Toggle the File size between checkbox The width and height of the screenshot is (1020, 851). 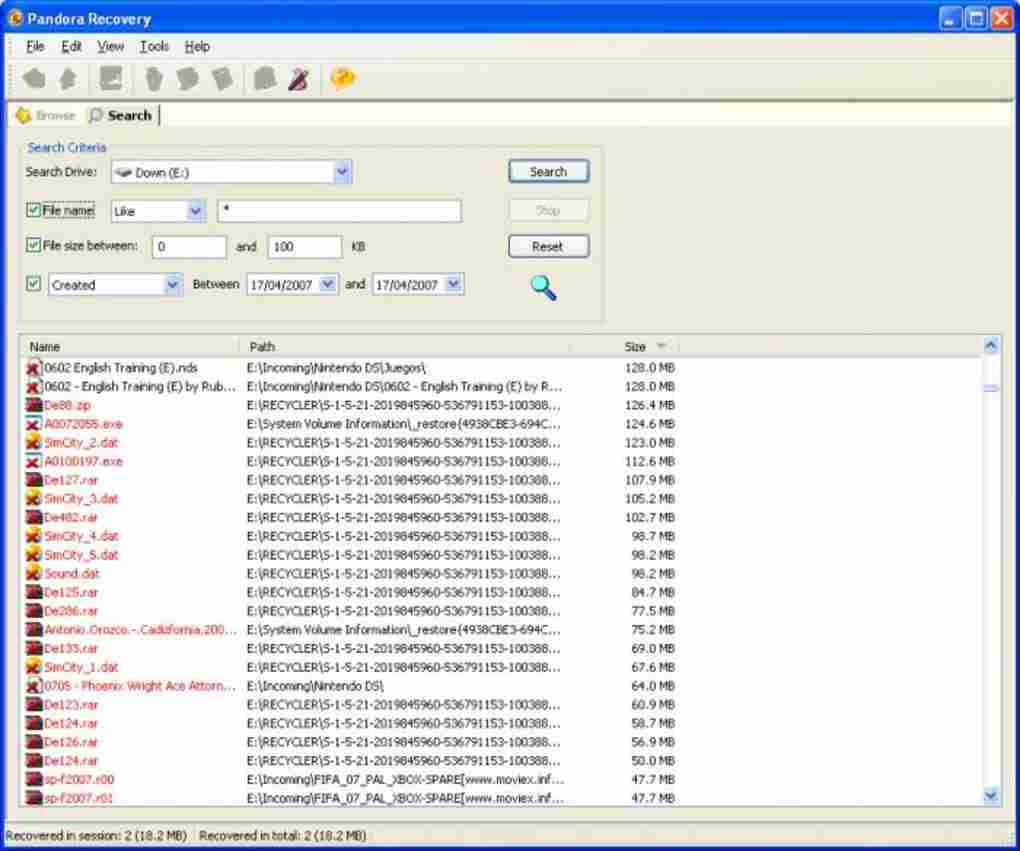pyautogui.click(x=33, y=245)
